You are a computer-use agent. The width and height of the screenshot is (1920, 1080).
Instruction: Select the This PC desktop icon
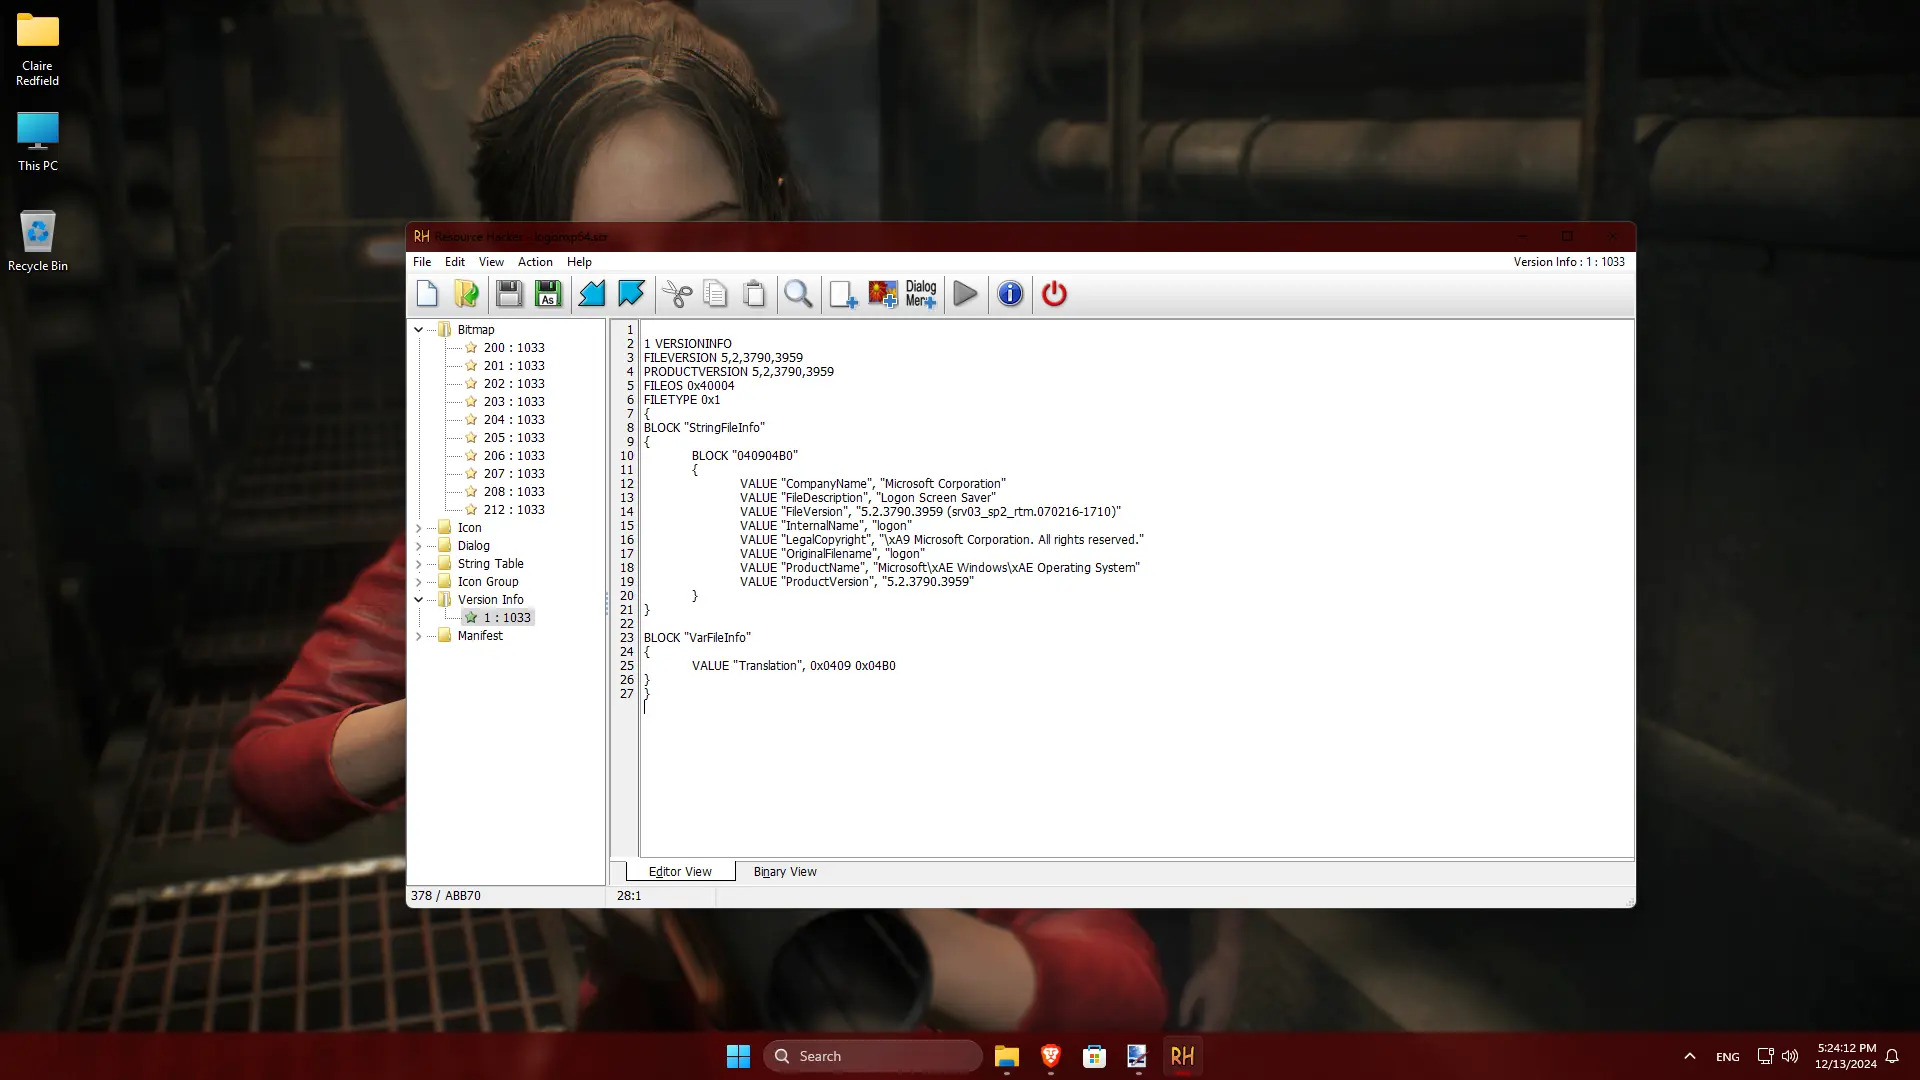(x=37, y=142)
